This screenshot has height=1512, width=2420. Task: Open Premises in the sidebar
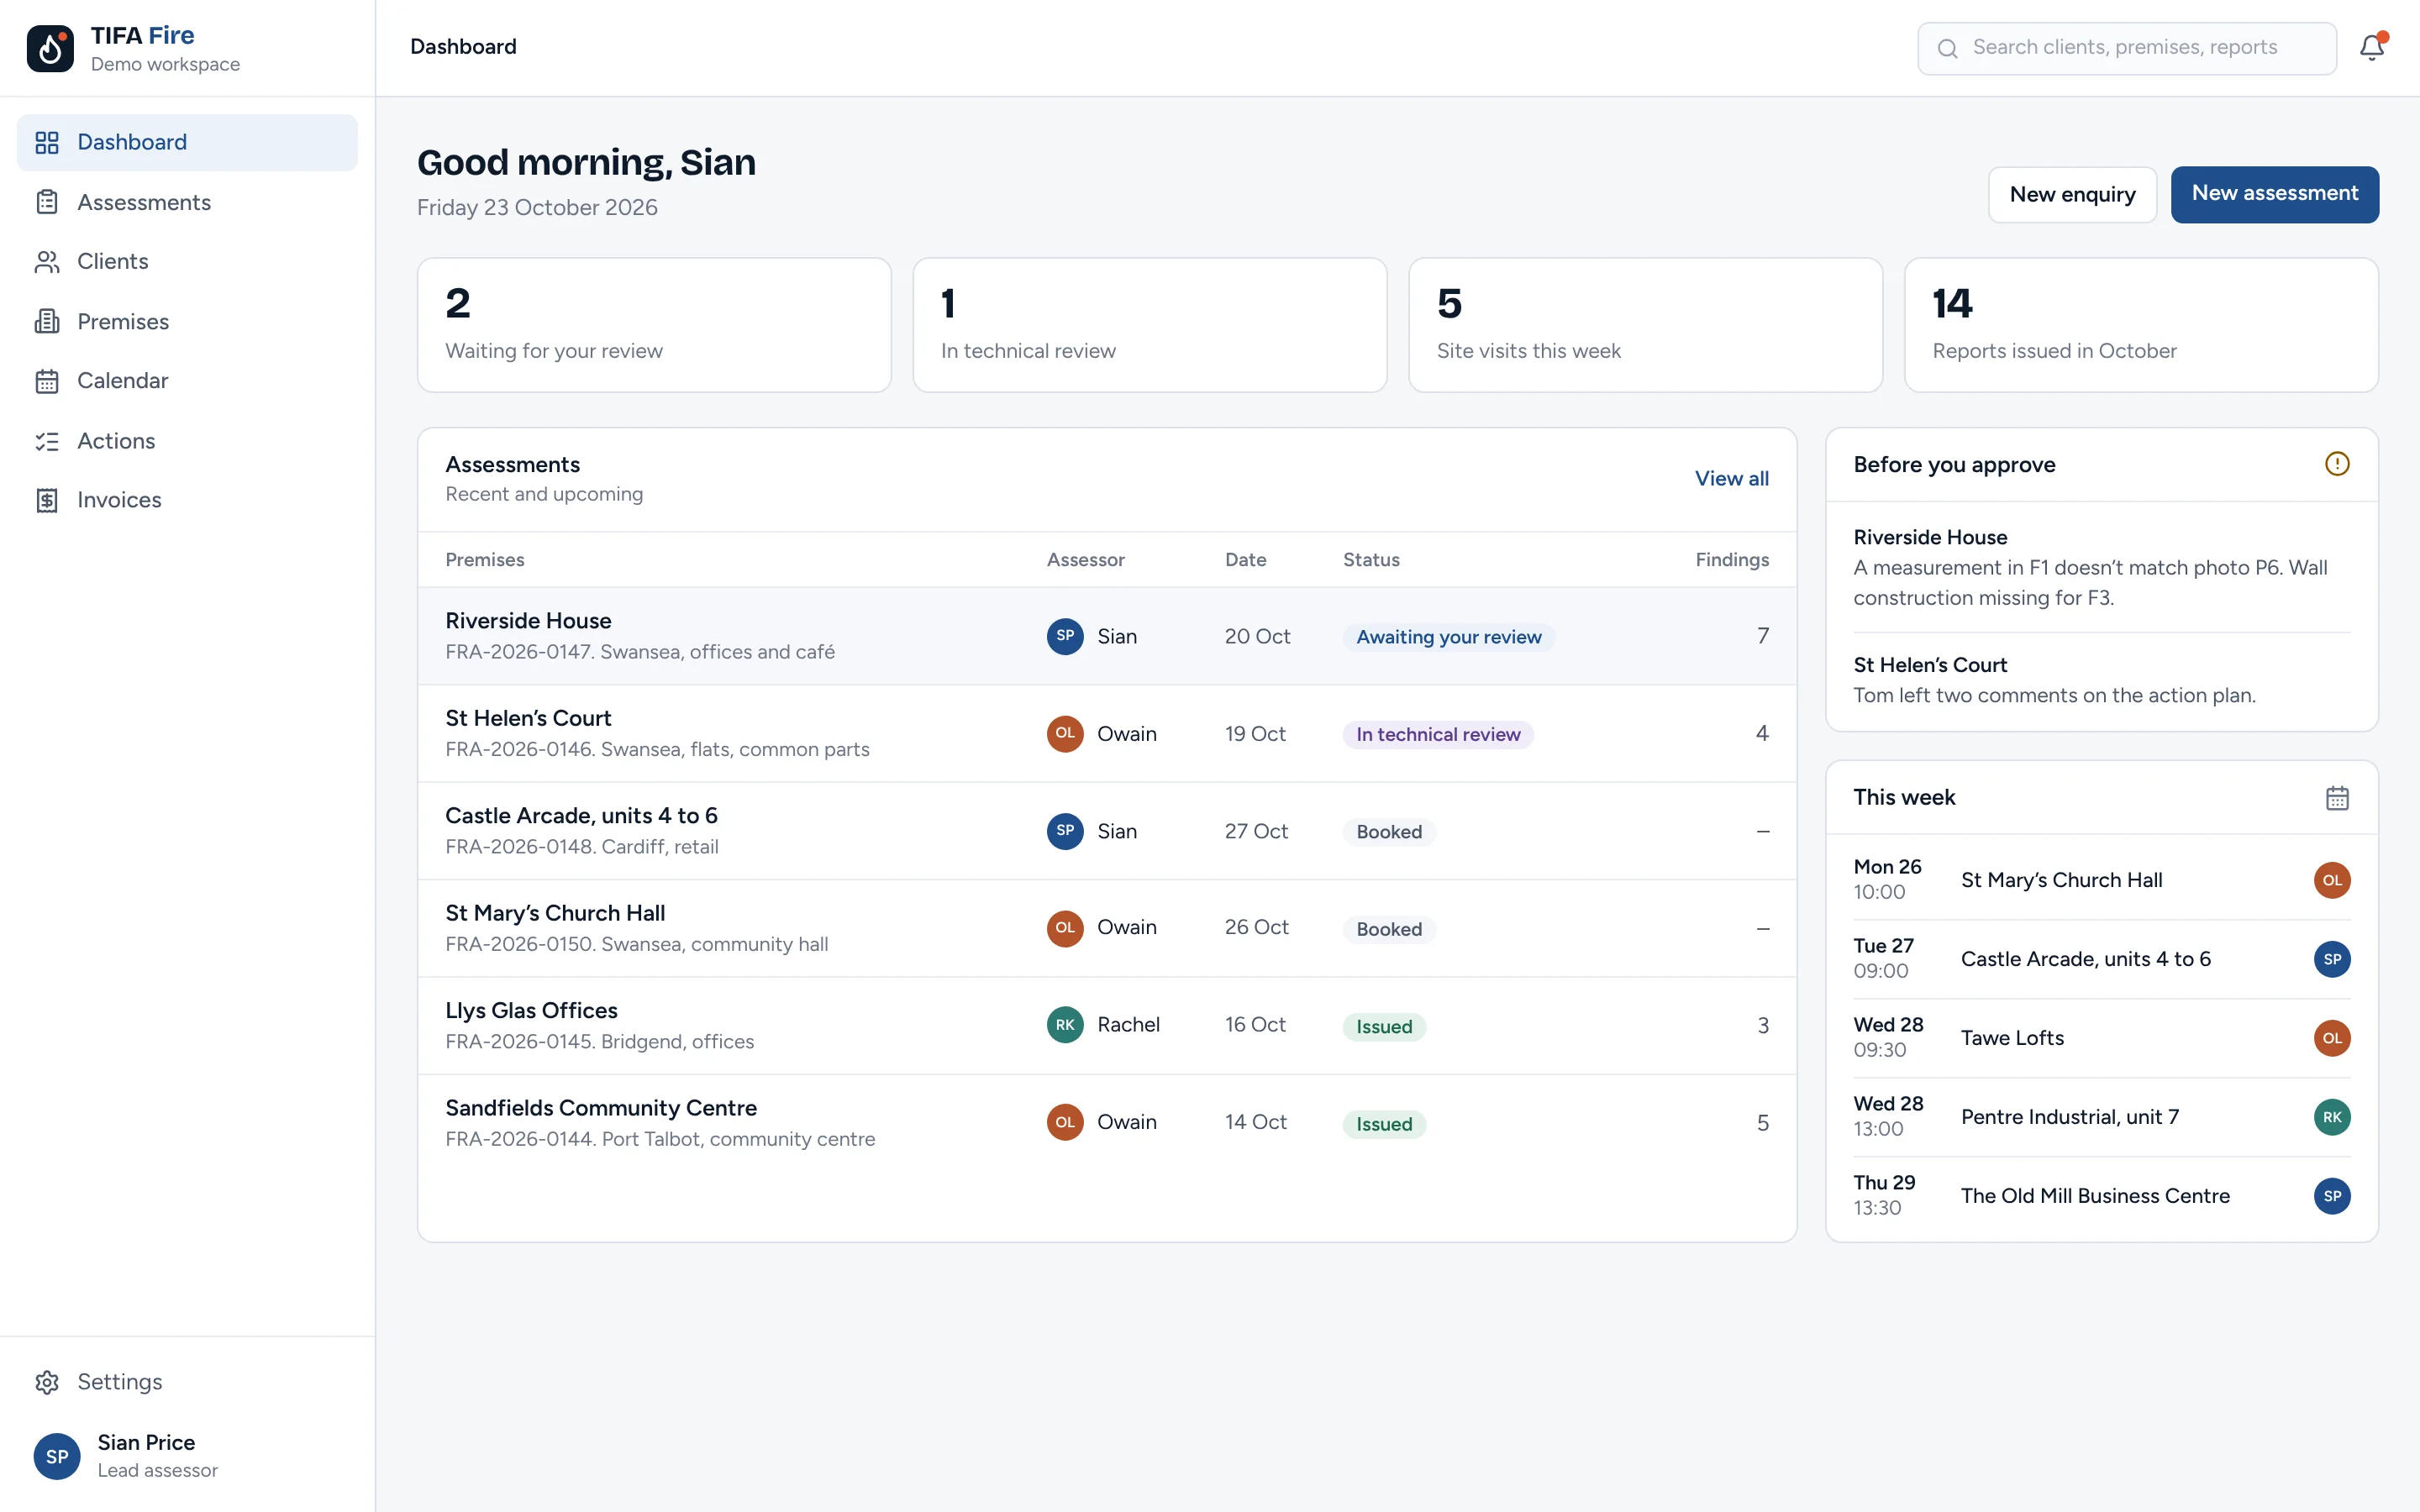click(x=187, y=321)
